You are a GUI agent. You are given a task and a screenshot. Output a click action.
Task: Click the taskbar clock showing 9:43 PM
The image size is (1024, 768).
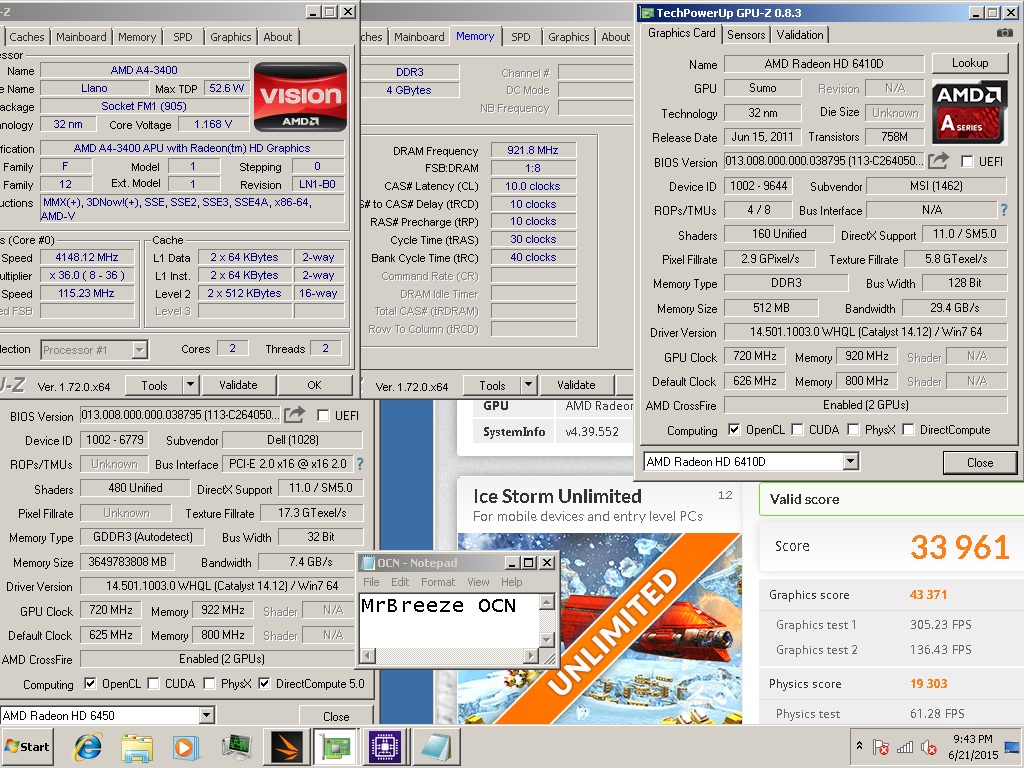[x=972, y=747]
